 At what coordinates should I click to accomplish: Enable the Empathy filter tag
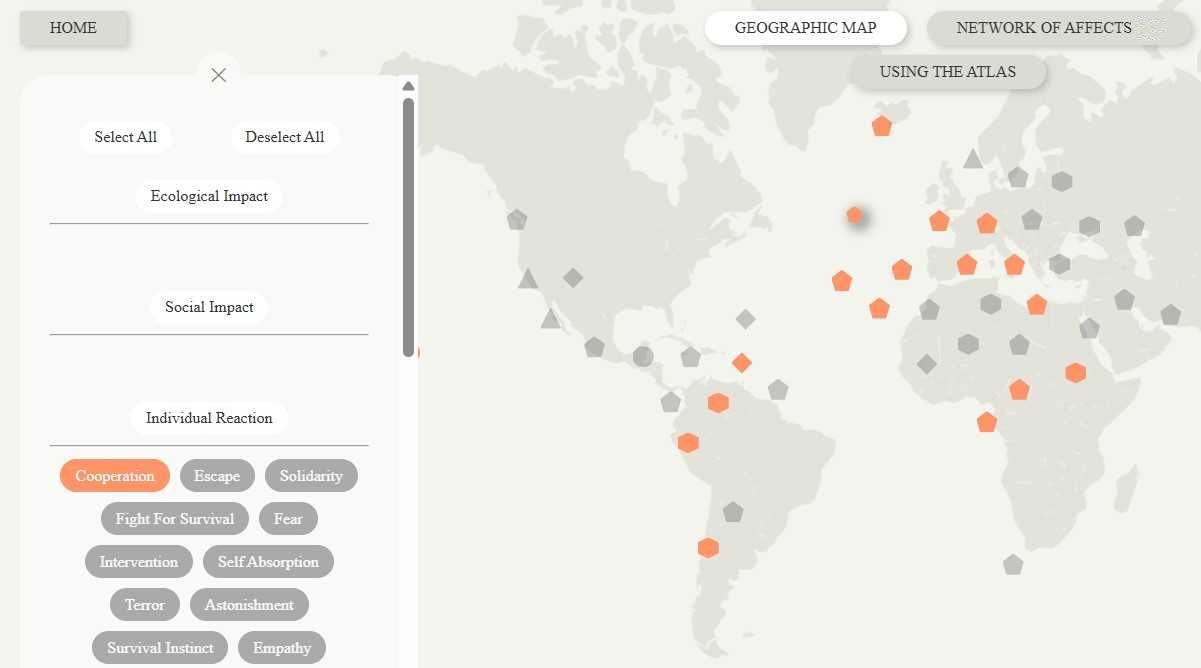point(282,648)
